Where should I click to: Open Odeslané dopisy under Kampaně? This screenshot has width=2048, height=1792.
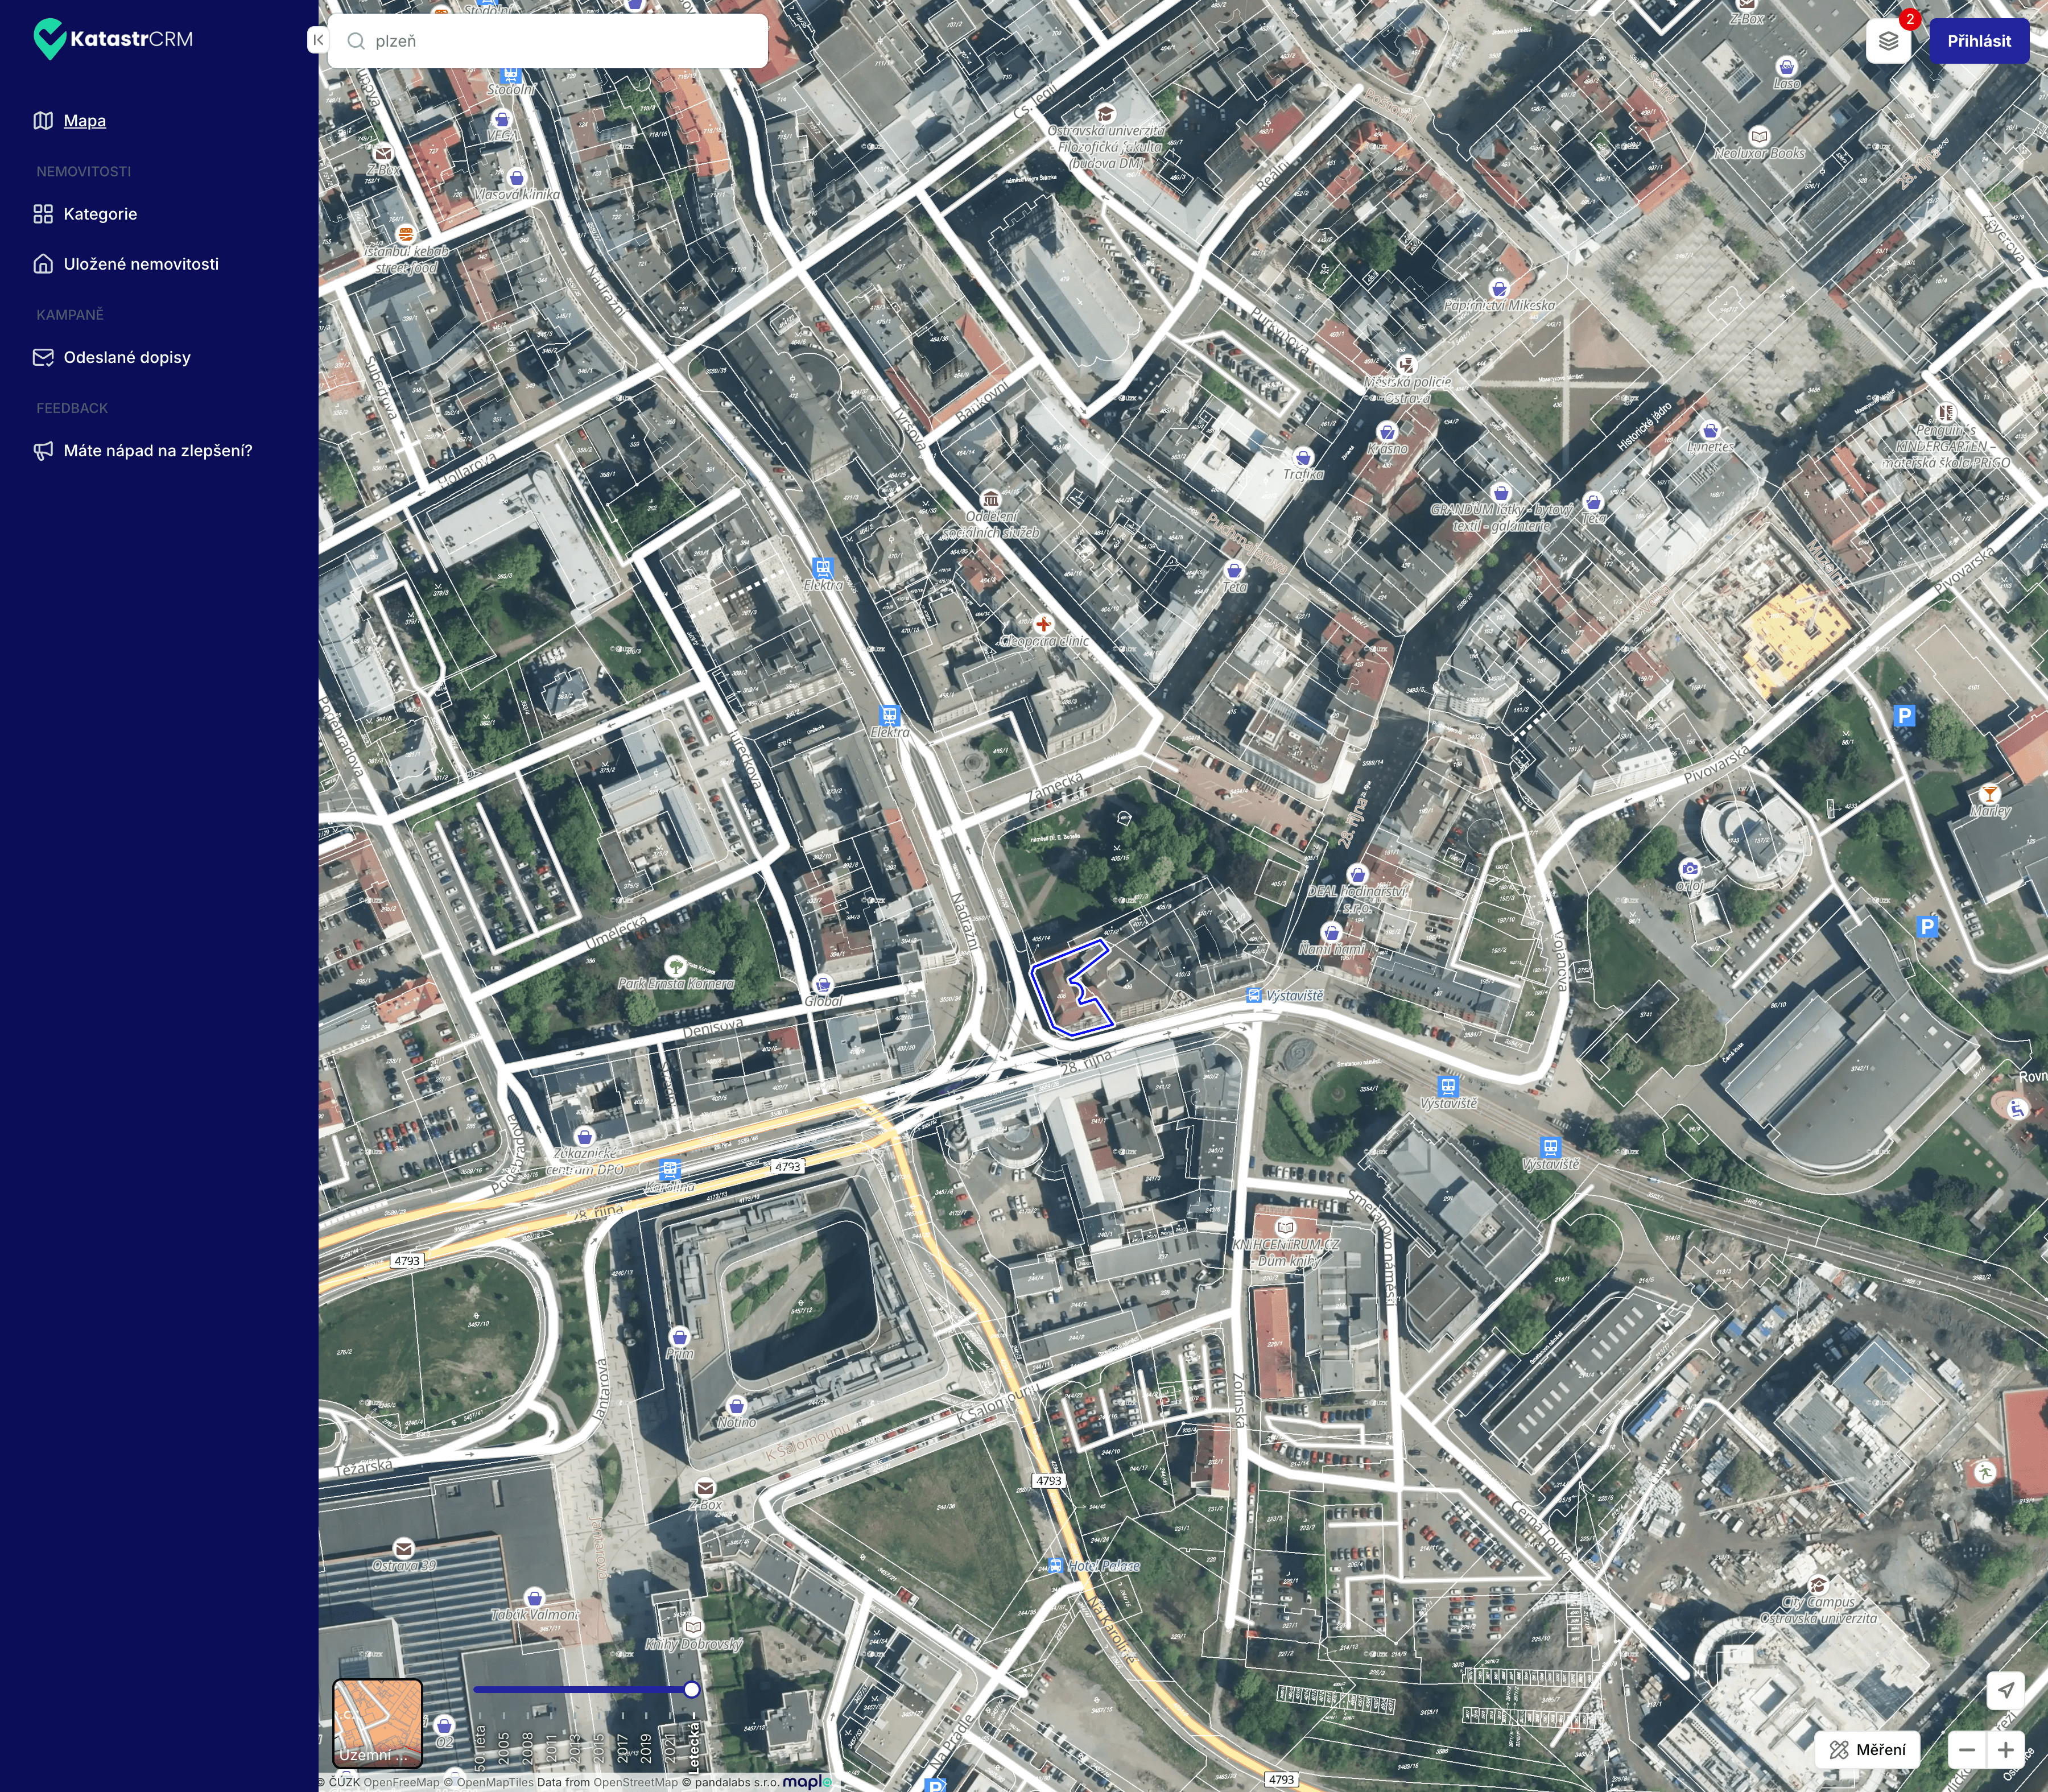coord(126,356)
